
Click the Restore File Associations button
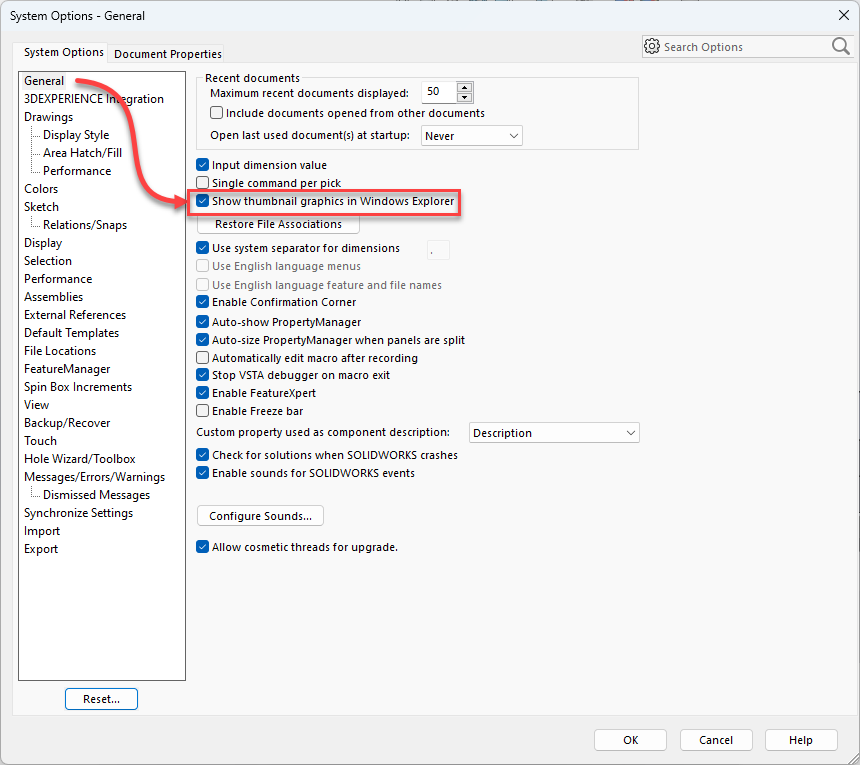click(278, 224)
